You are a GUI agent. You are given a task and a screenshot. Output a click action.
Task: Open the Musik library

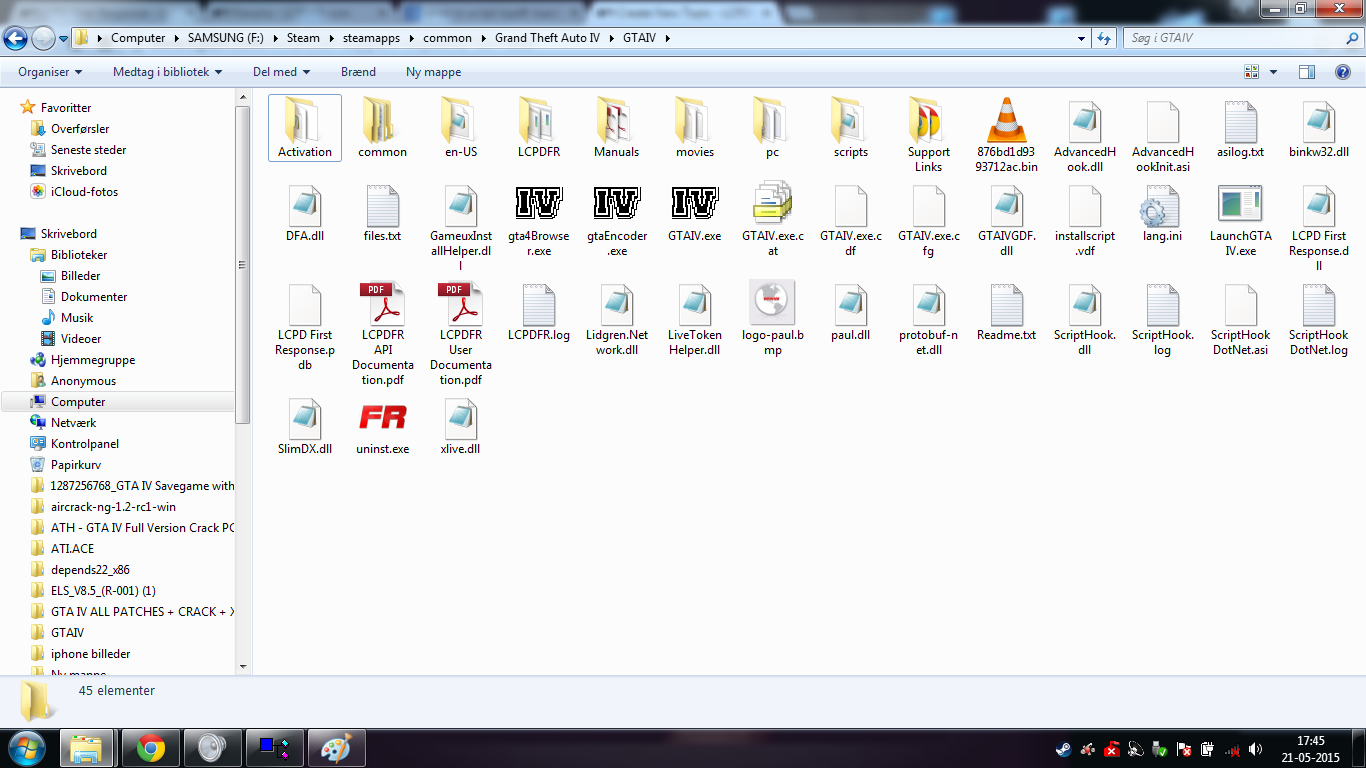[x=77, y=318]
